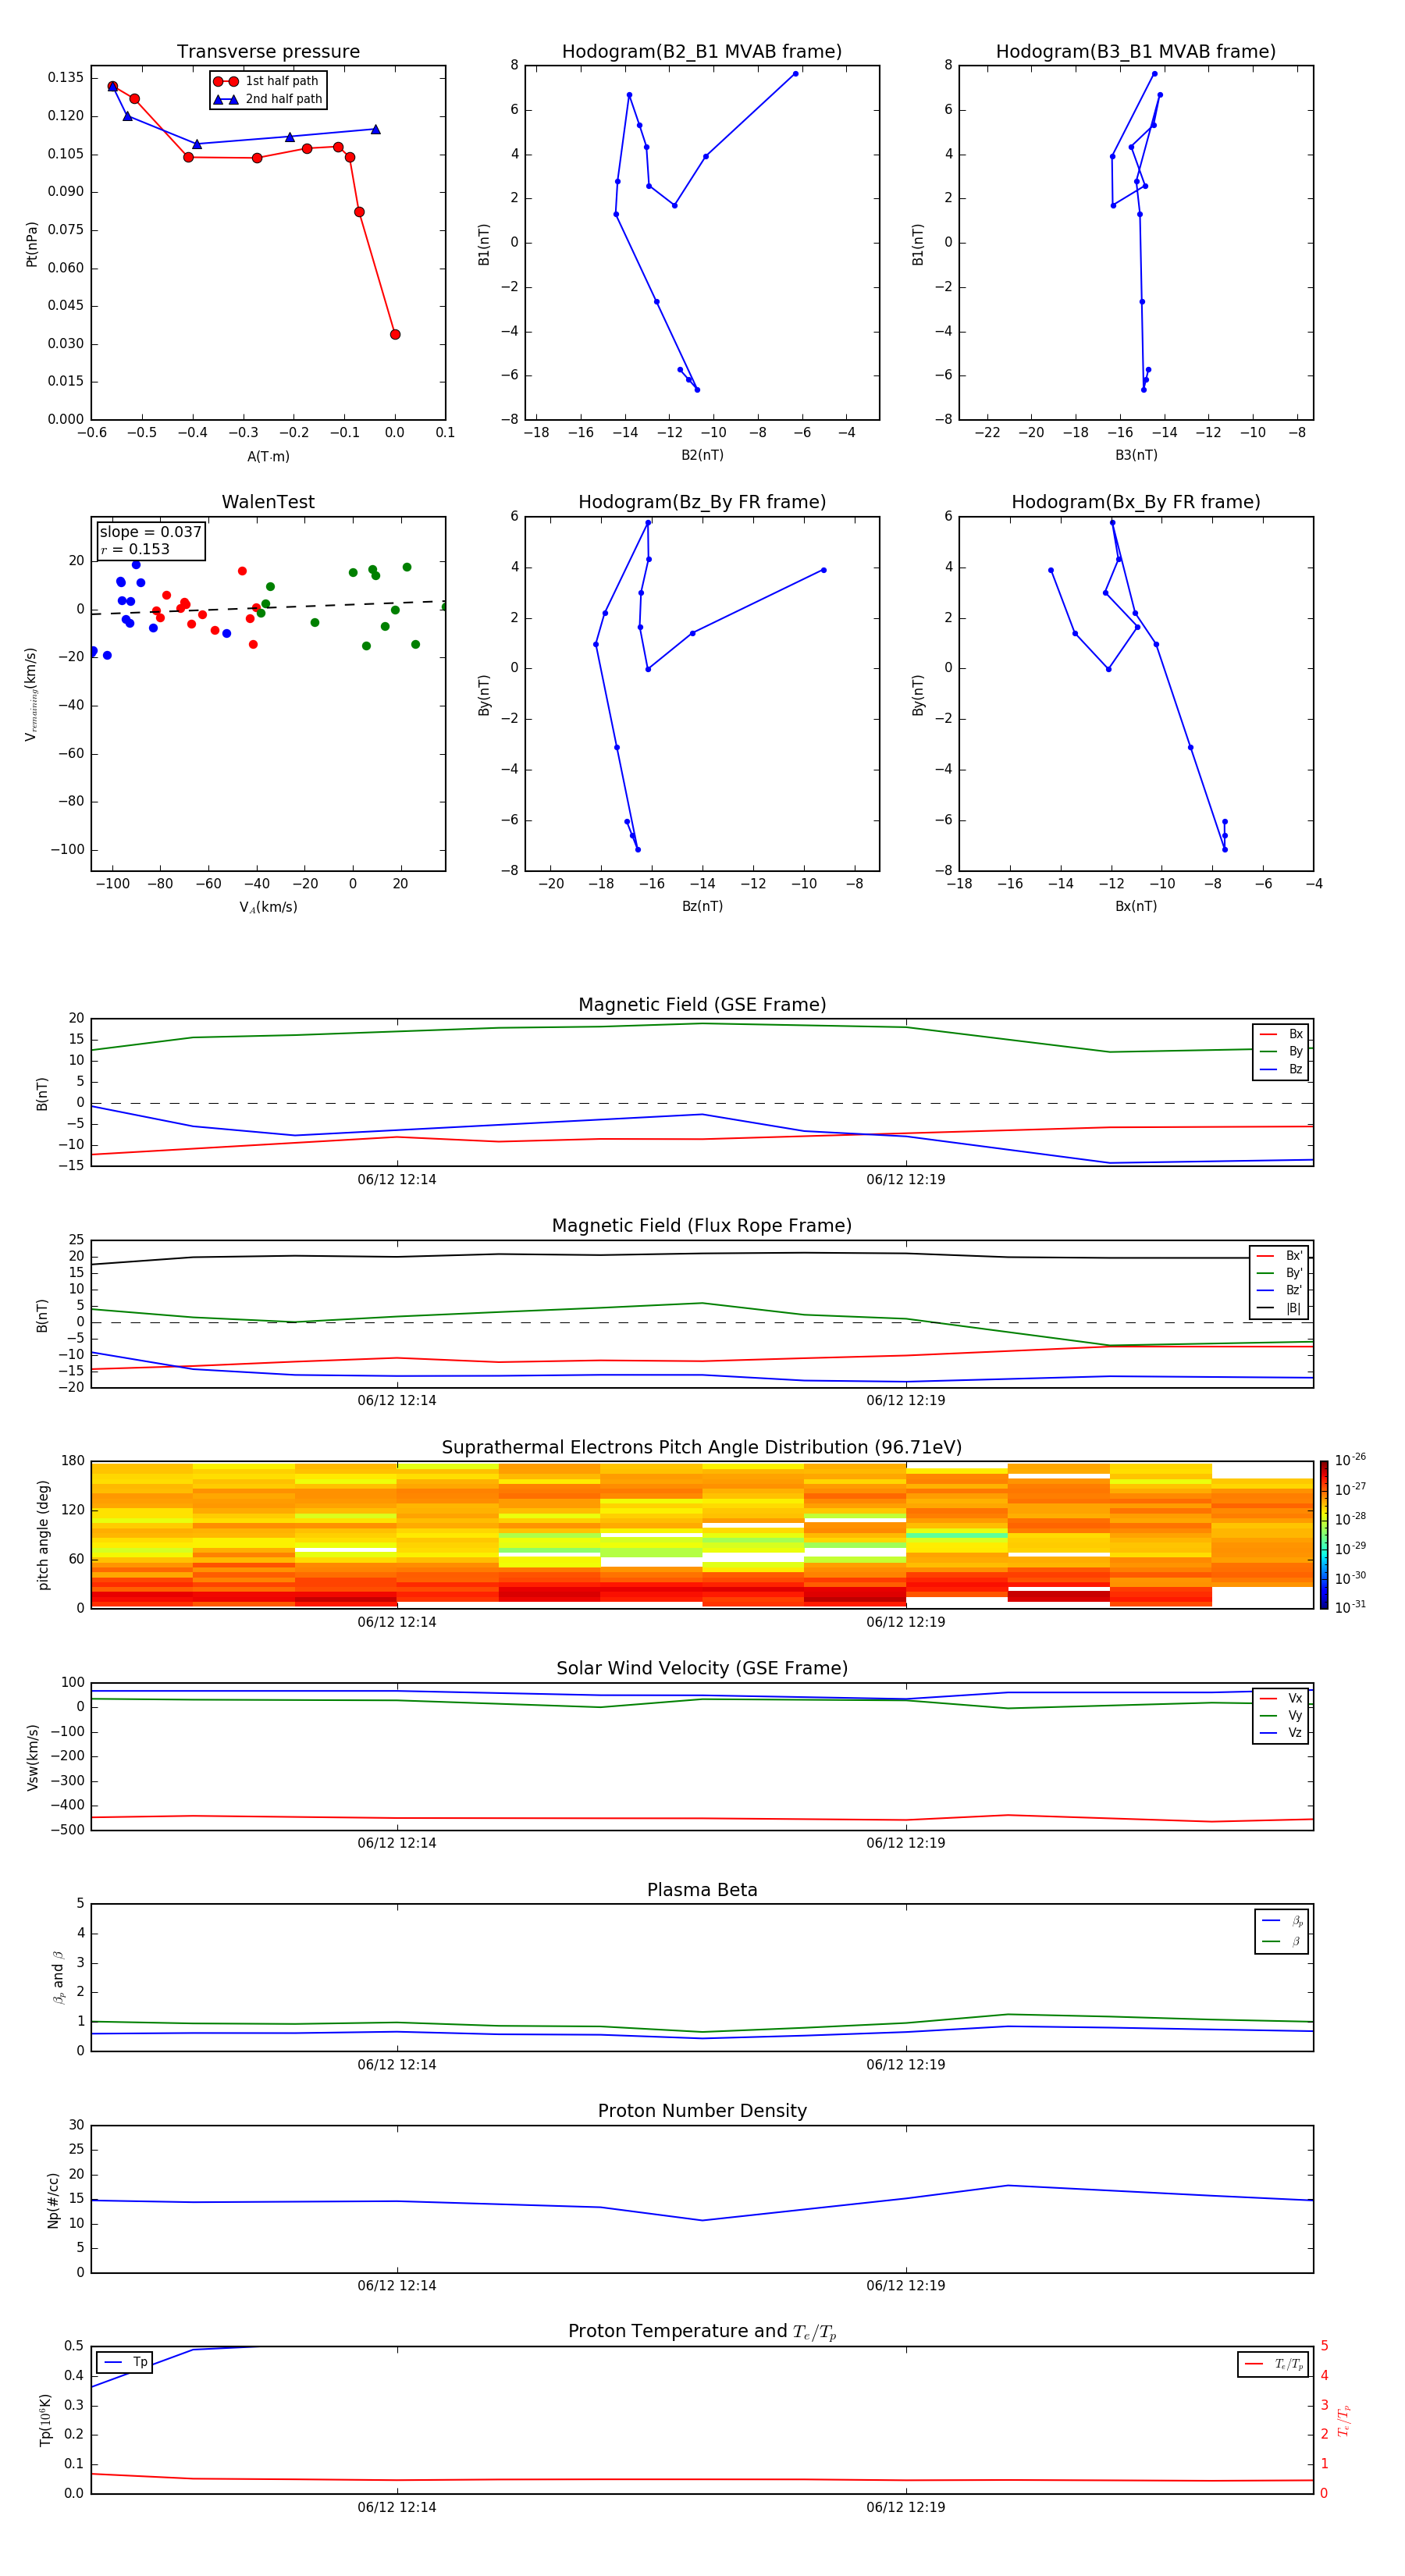This screenshot has height=2576, width=1405.
Task: Click the Bx legend entry in GSE panel
Action: coord(1281,1034)
